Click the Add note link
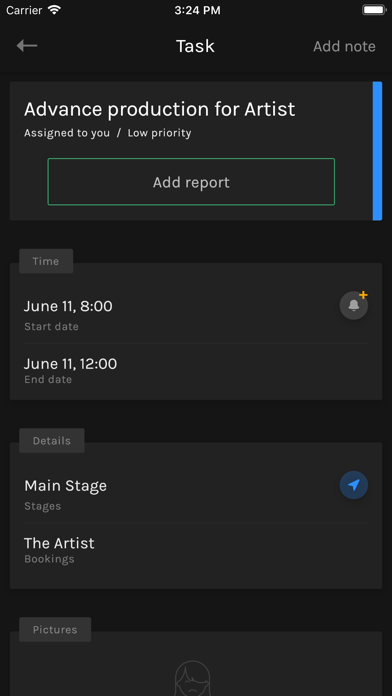 pos(344,46)
